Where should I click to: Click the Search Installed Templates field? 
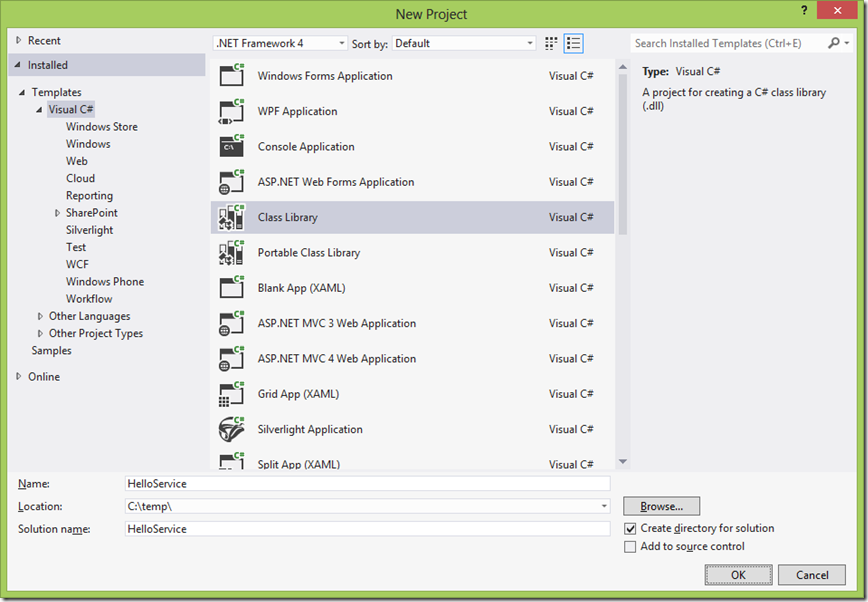727,43
